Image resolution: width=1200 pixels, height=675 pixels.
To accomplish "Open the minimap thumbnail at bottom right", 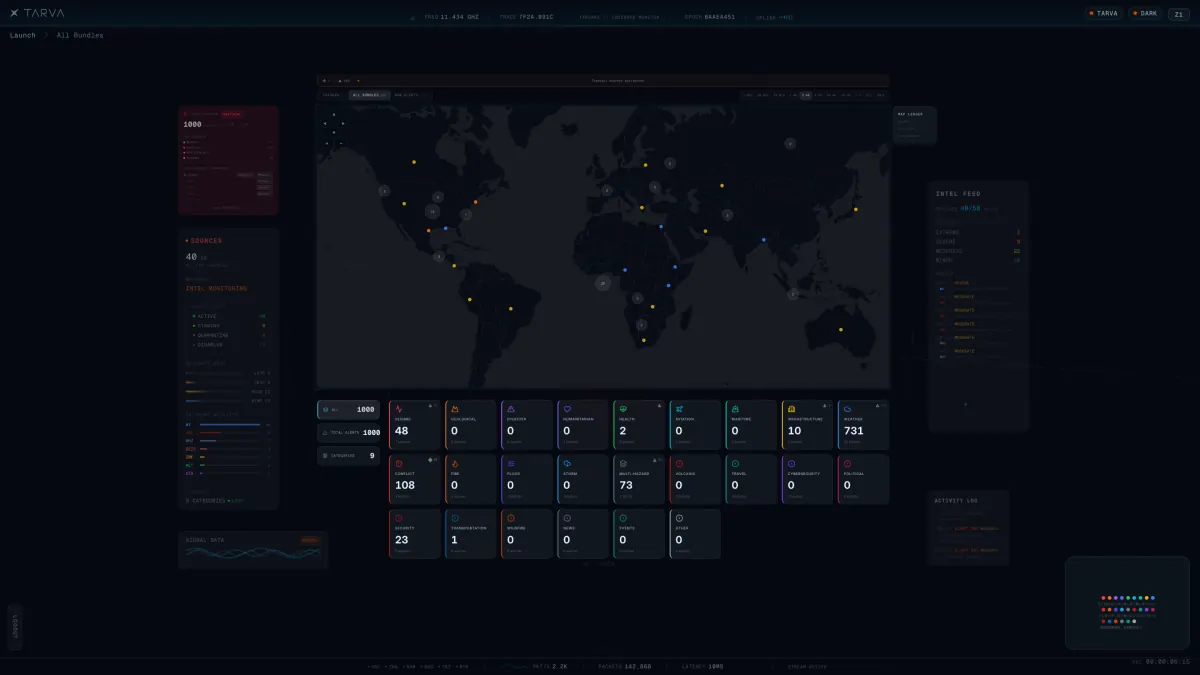I will point(1127,603).
